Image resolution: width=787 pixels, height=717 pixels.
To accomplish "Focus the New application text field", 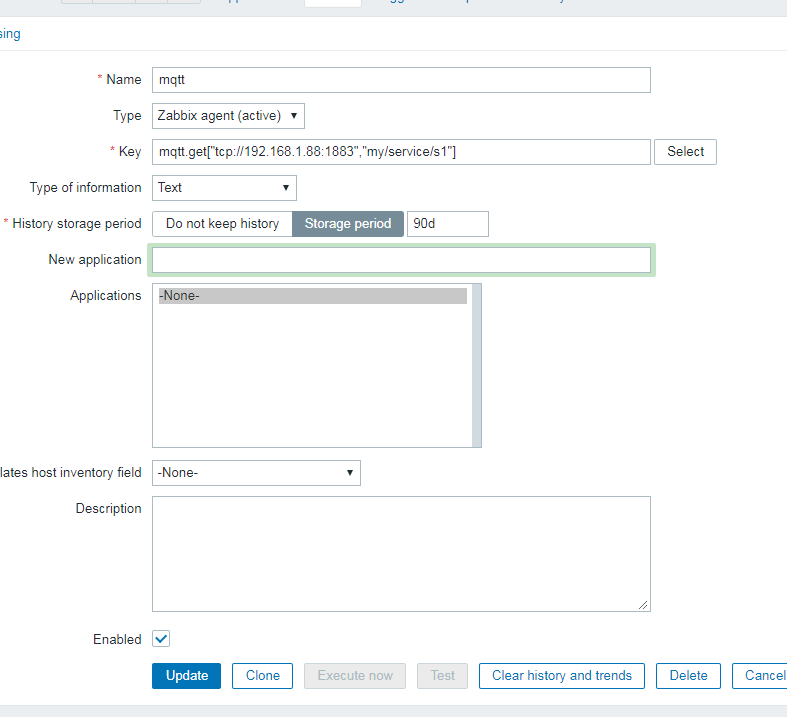I will point(401,260).
